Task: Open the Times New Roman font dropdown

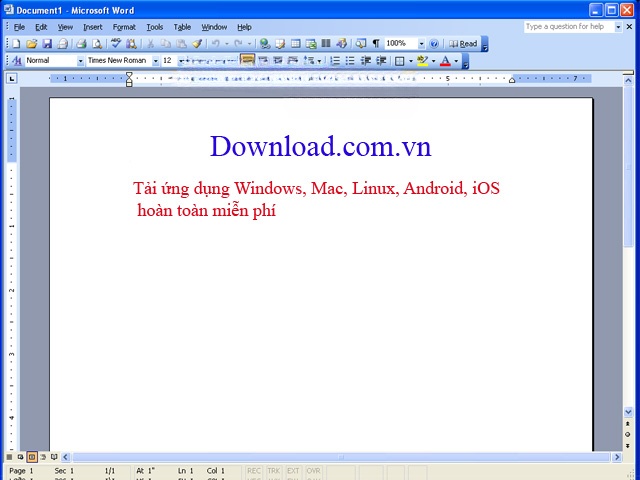Action: (156, 61)
